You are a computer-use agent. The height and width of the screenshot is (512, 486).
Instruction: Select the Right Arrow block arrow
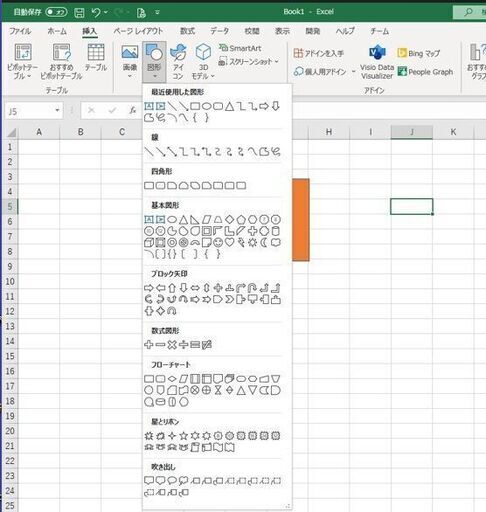pos(149,288)
